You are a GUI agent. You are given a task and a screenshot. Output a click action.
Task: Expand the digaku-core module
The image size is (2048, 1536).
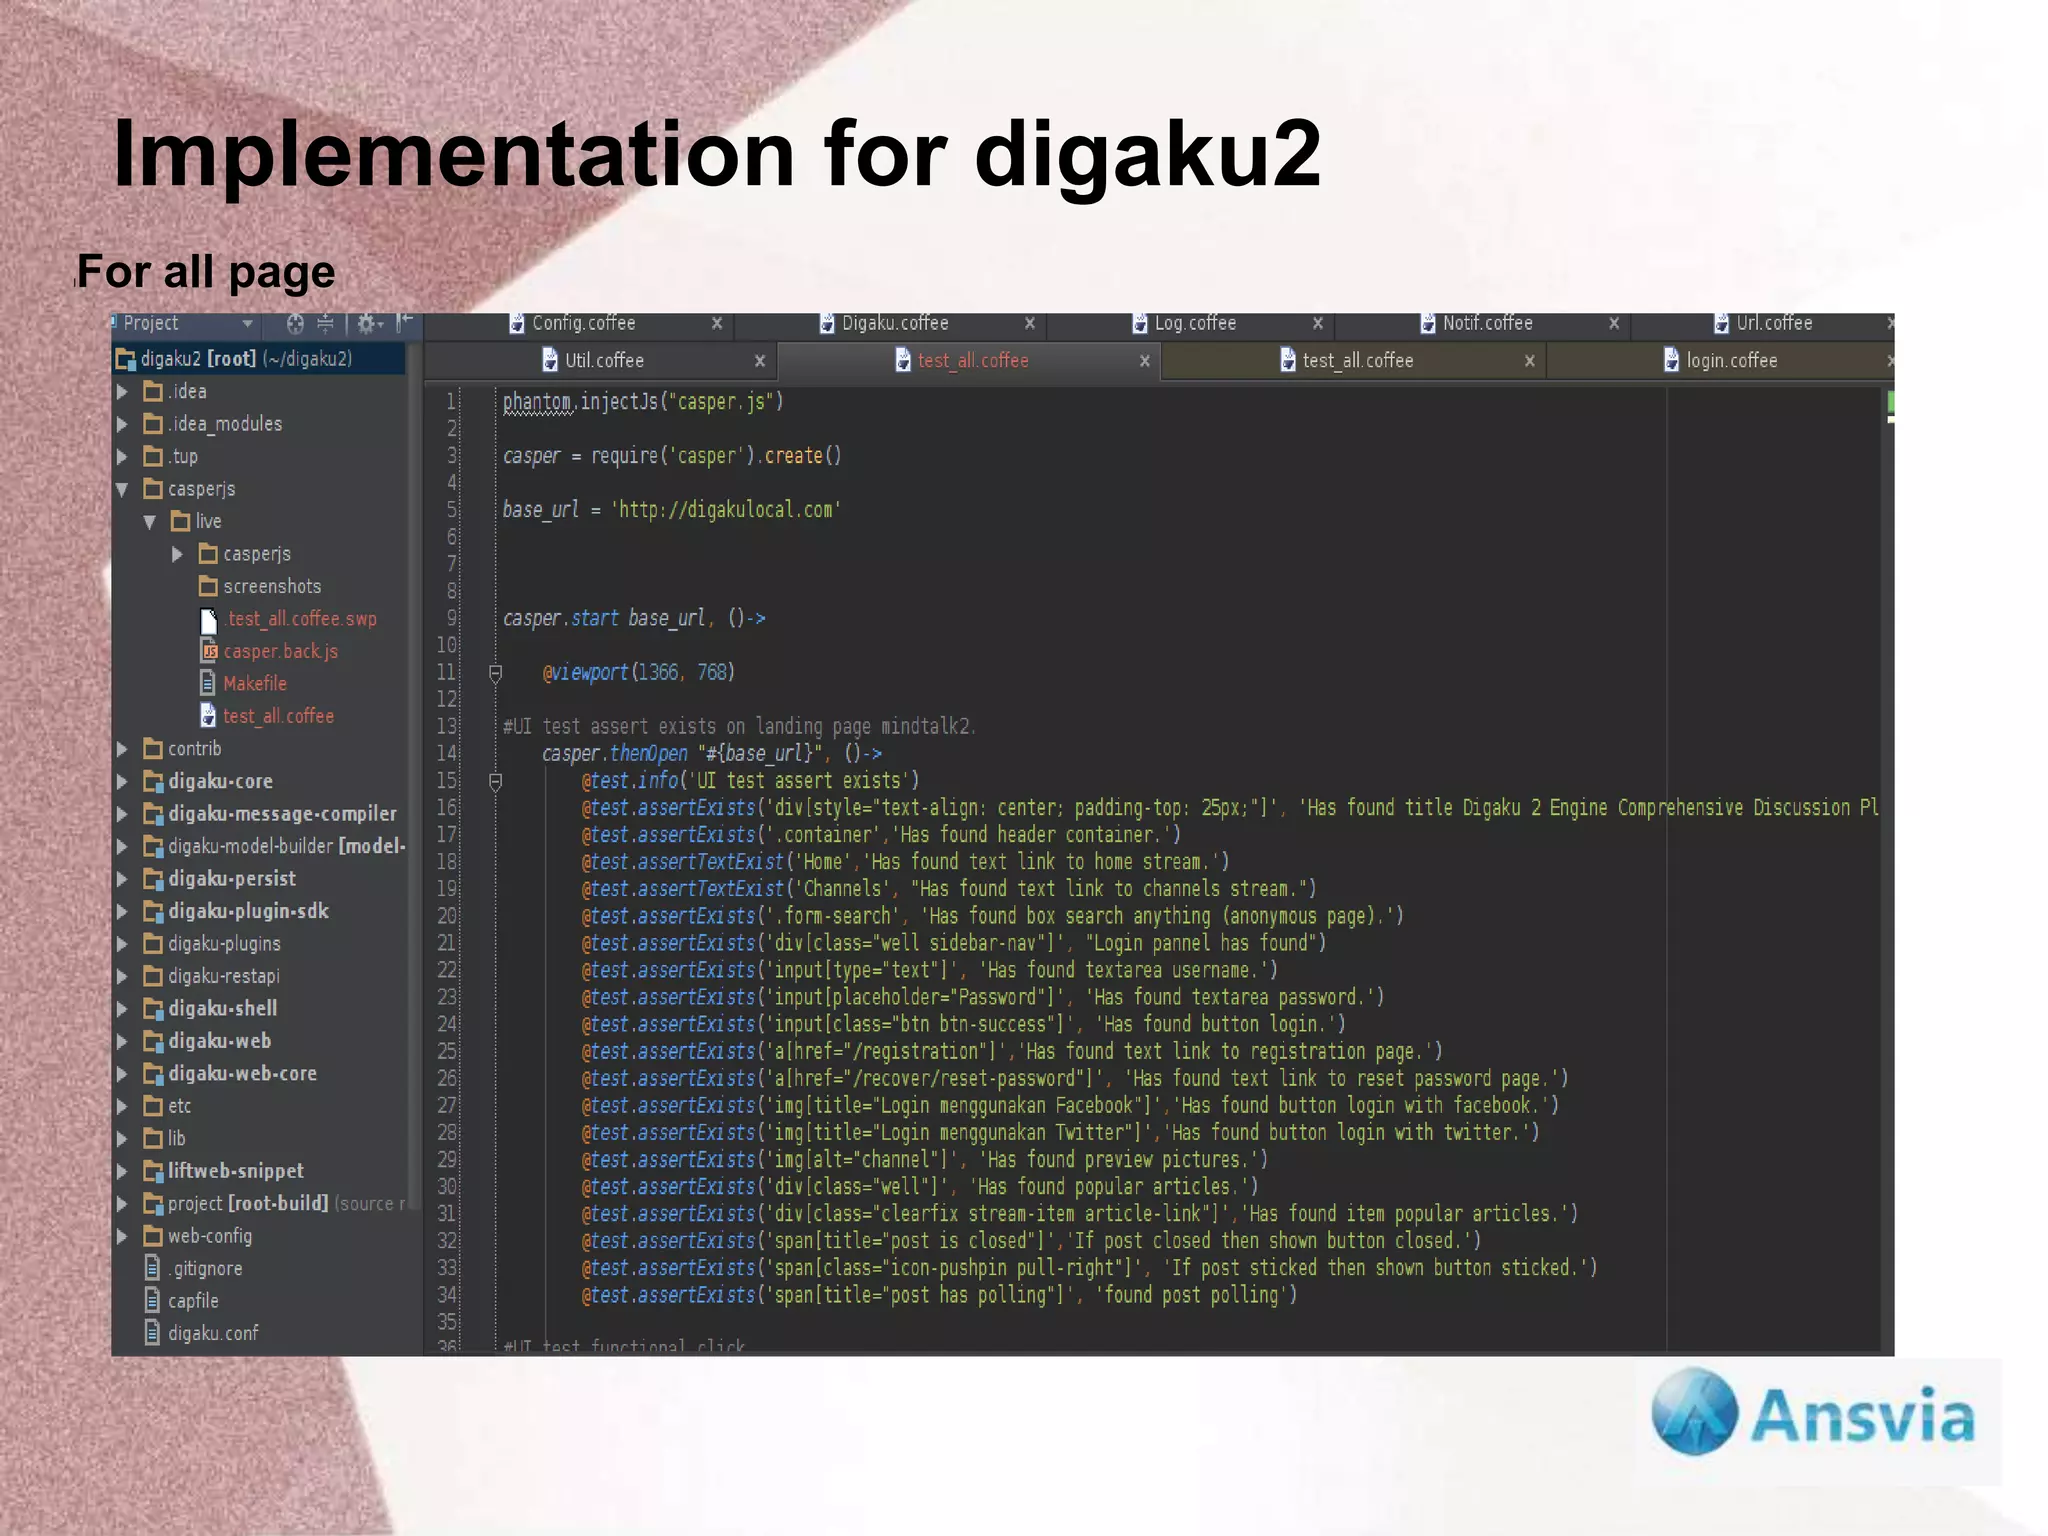tap(122, 782)
